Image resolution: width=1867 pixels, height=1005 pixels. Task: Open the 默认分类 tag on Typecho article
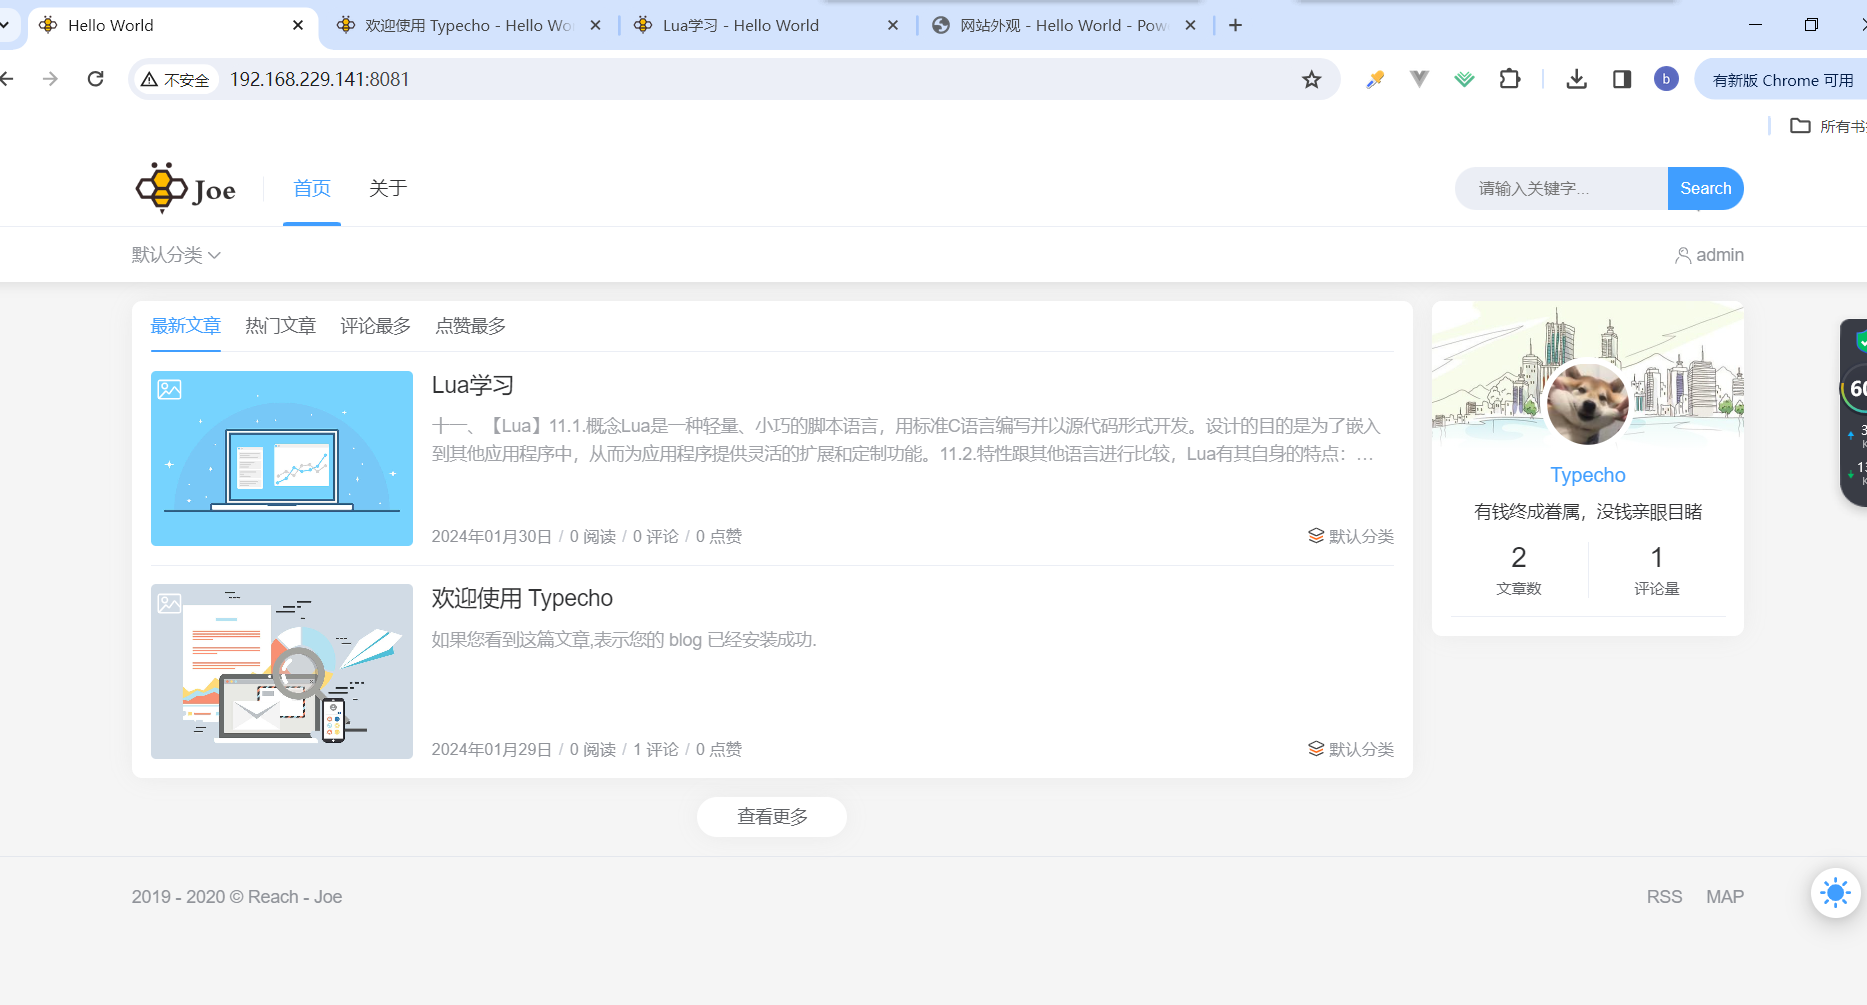click(x=1351, y=749)
